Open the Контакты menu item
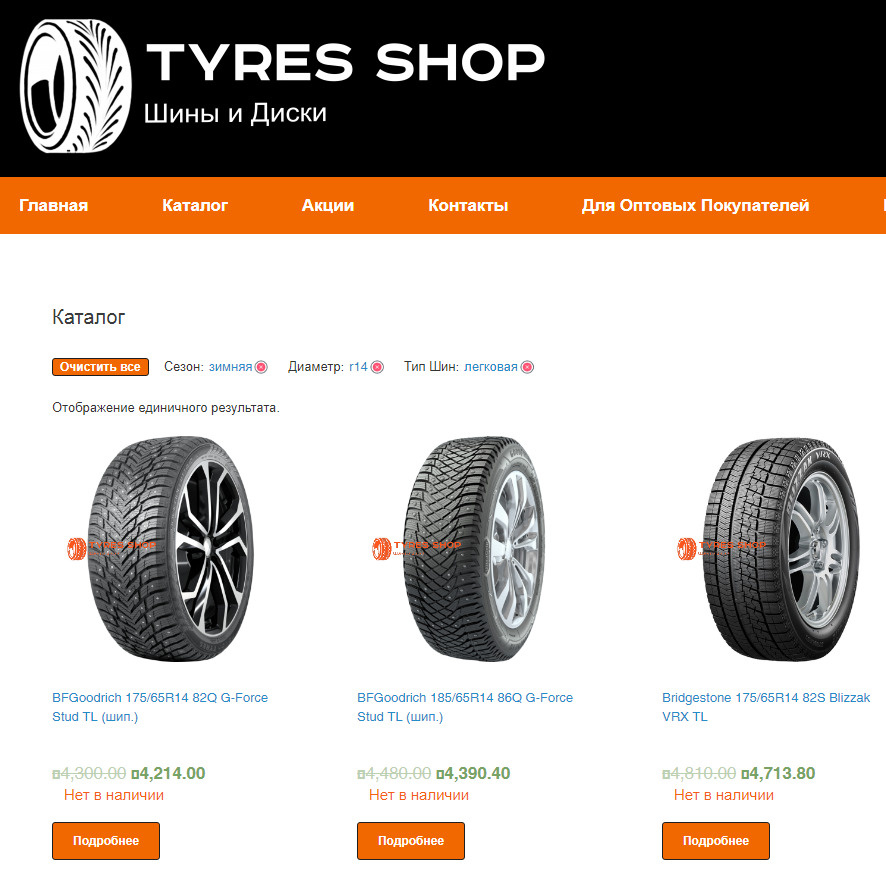This screenshot has width=886, height=873. 468,205
